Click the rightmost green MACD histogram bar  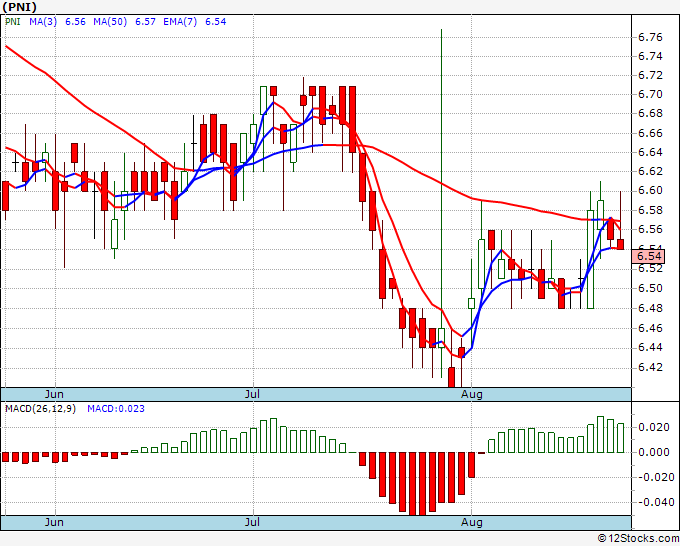(621, 438)
